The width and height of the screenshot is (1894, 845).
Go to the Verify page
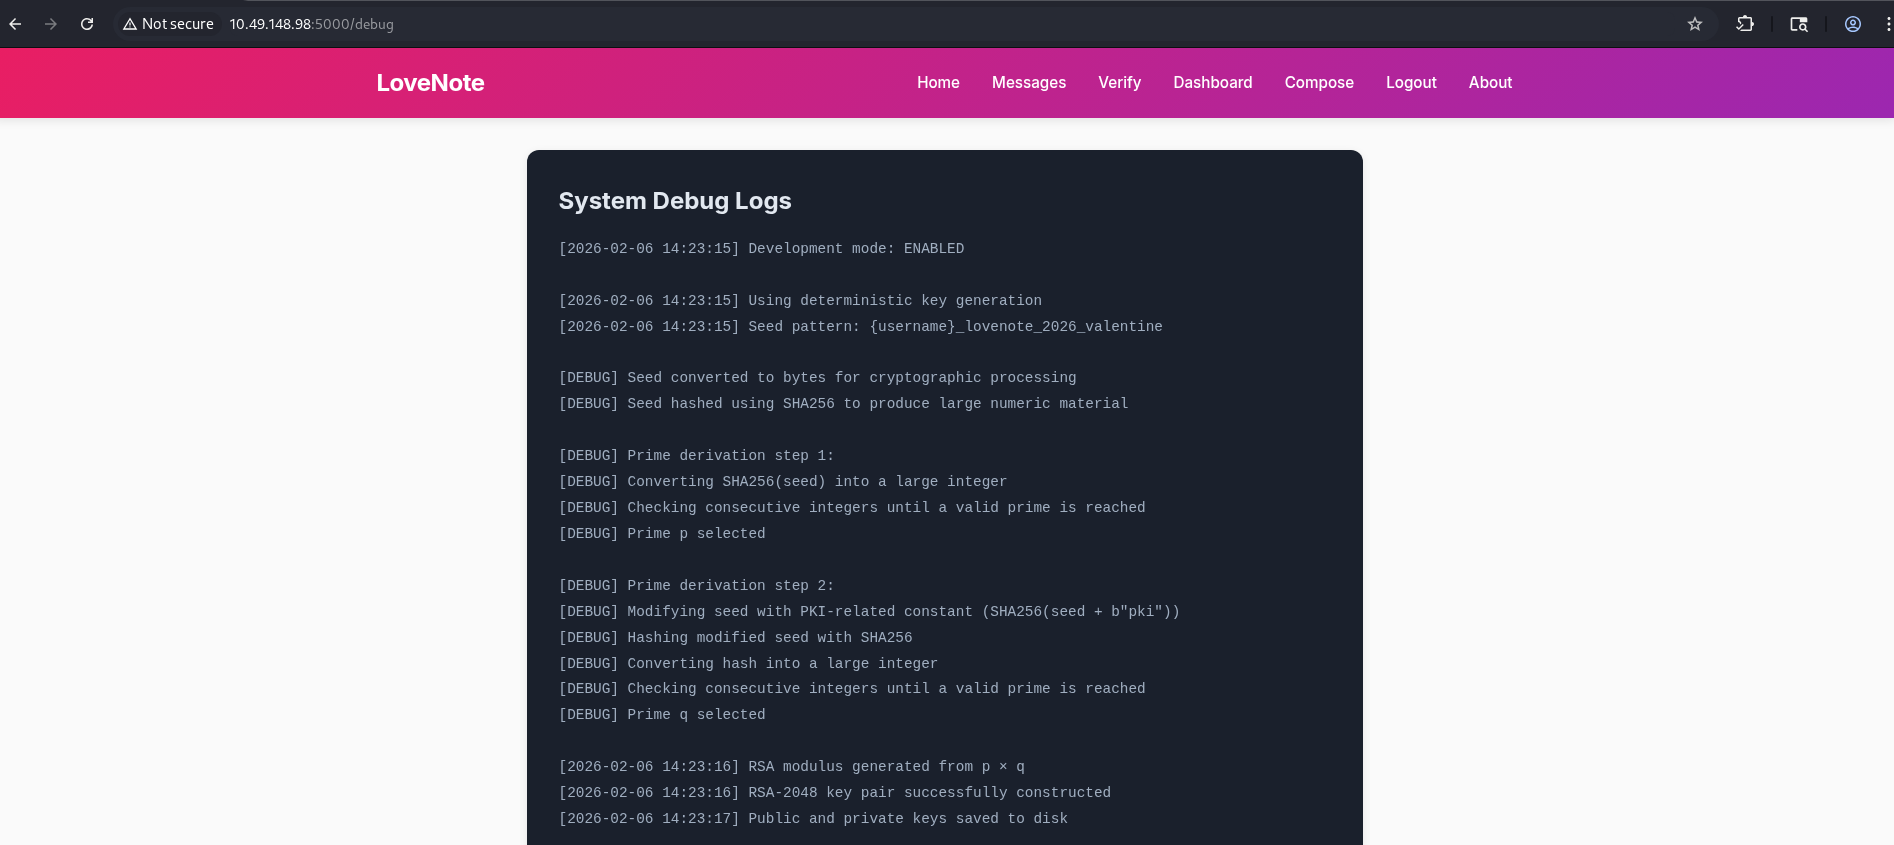1119,83
